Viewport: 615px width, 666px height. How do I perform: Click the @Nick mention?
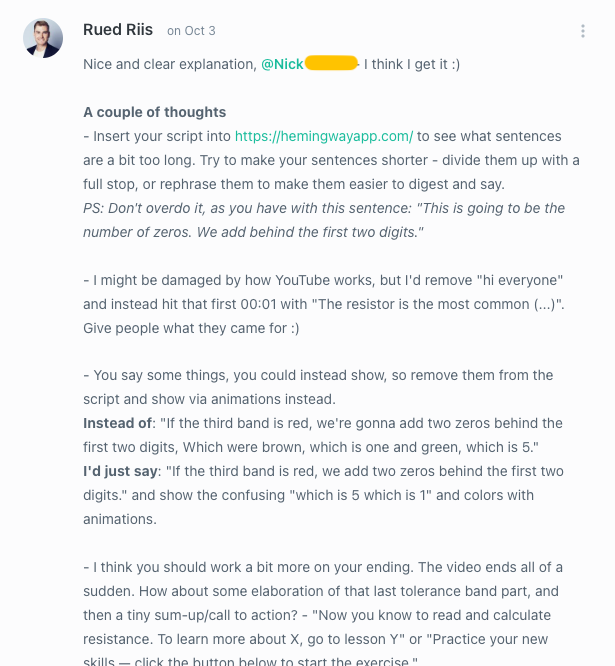point(282,64)
